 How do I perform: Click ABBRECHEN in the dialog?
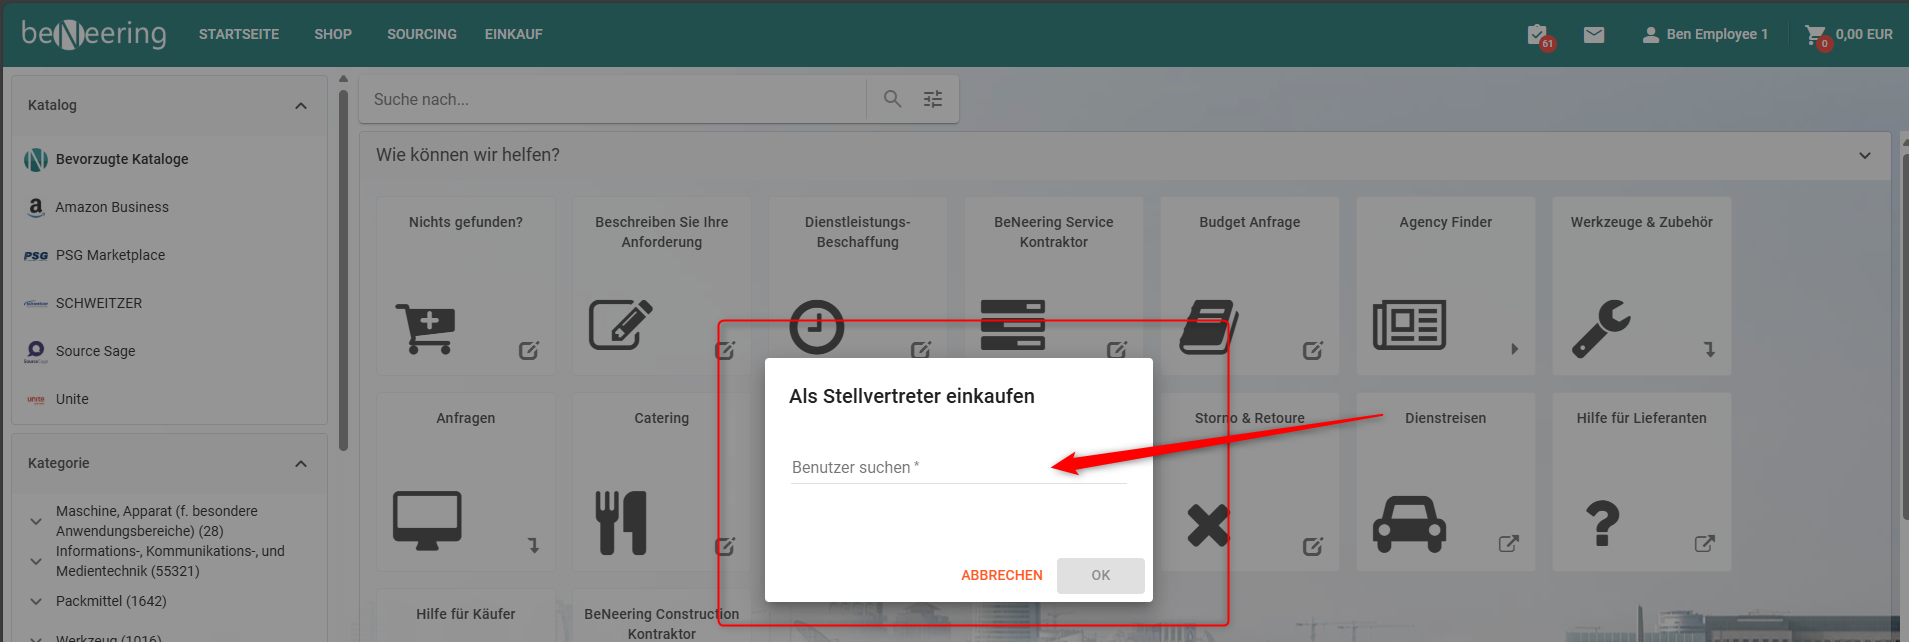pyautogui.click(x=1001, y=575)
